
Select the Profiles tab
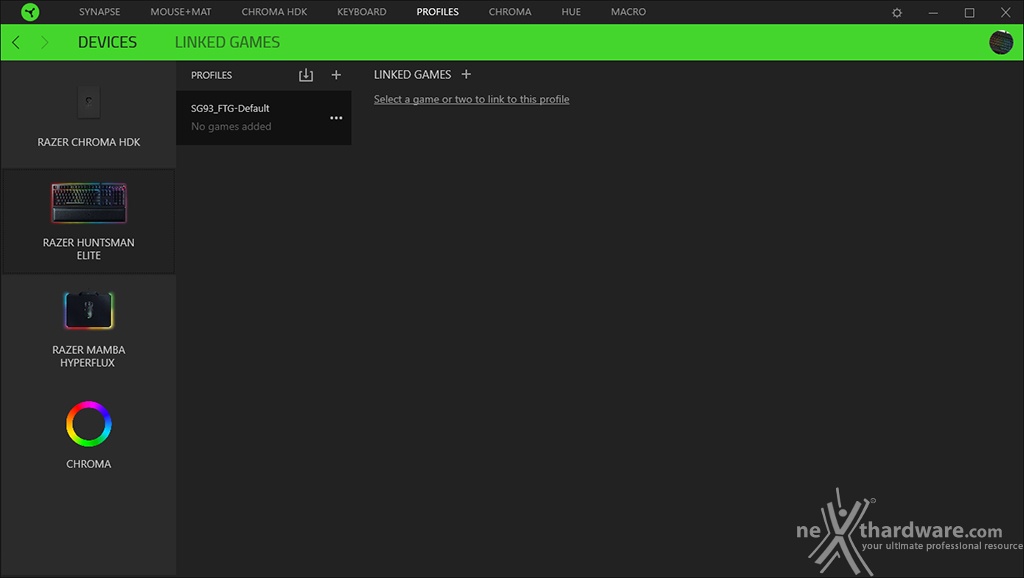438,12
